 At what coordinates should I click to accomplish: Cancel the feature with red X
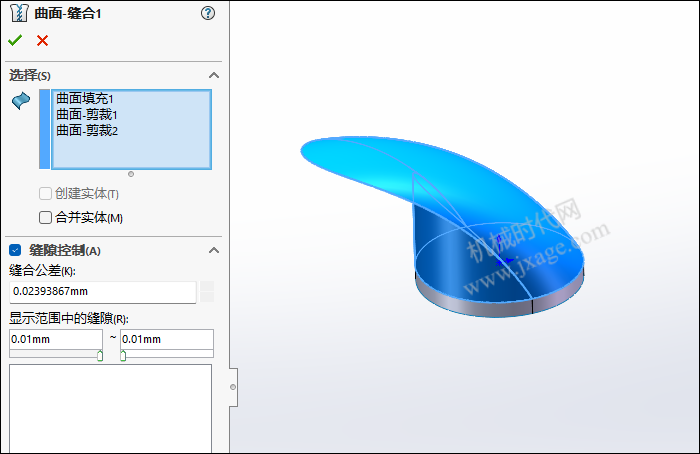click(x=42, y=41)
